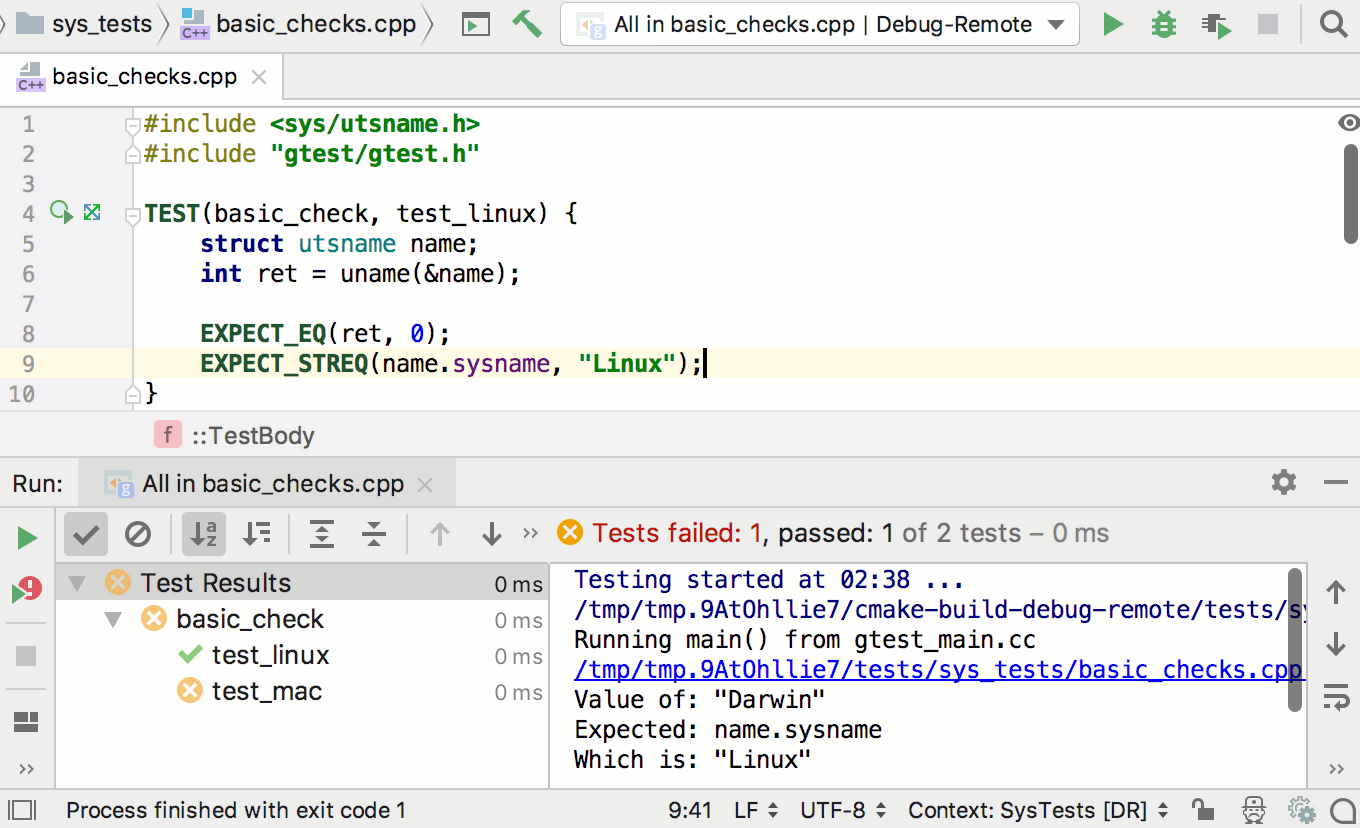Click editor vertical scrollbar

(1351, 193)
